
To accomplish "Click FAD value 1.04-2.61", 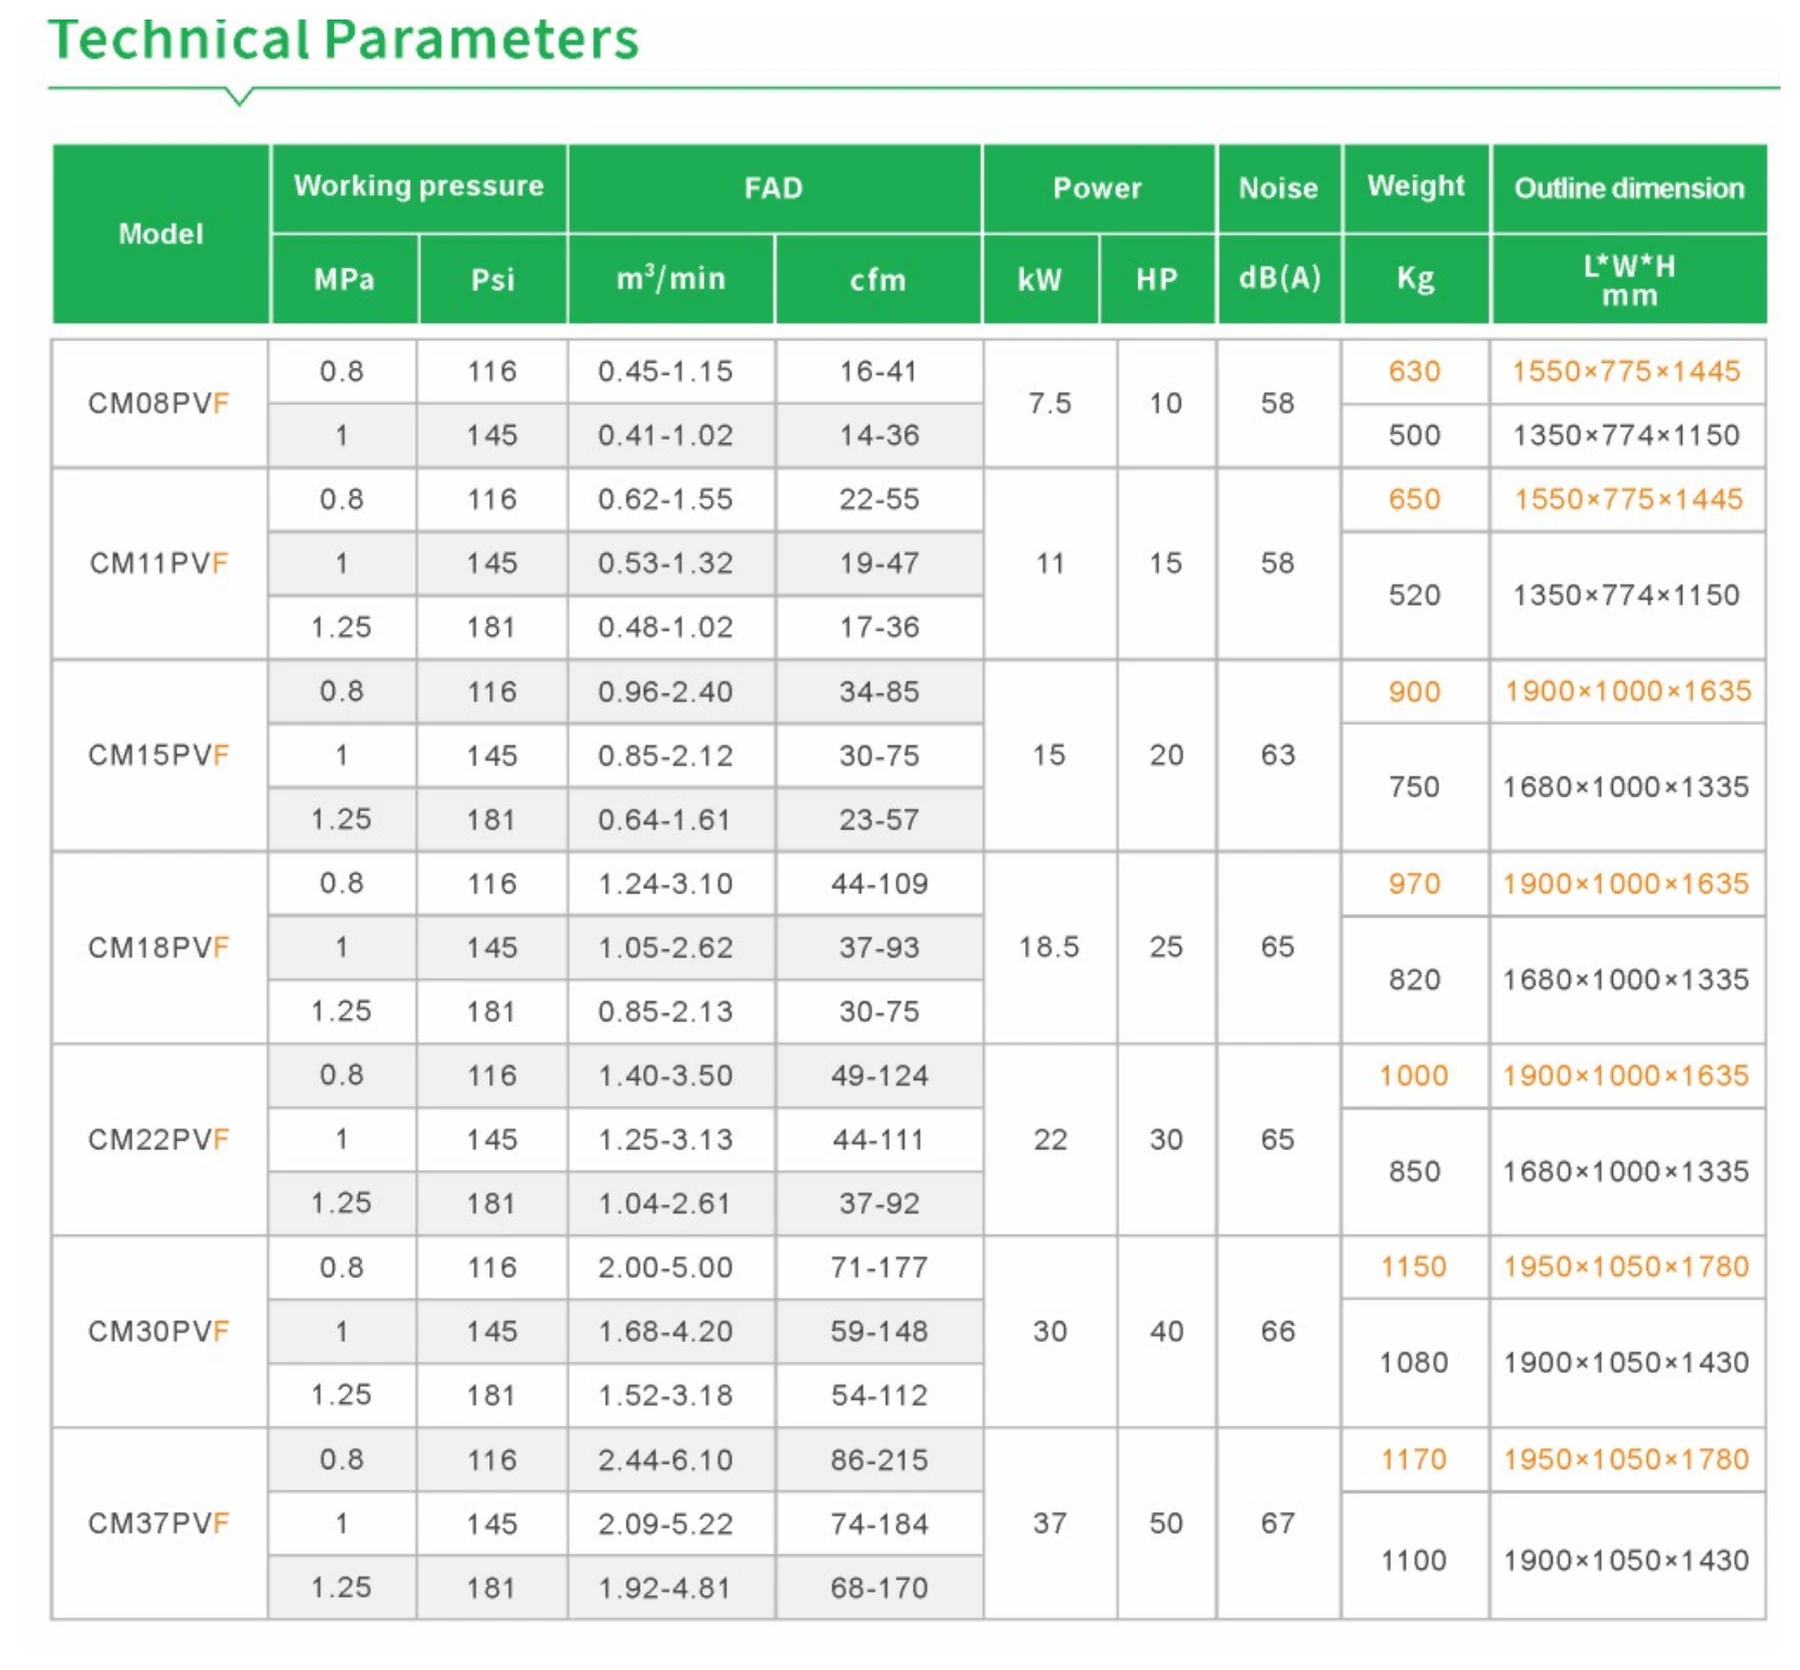I will pyautogui.click(x=666, y=1203).
